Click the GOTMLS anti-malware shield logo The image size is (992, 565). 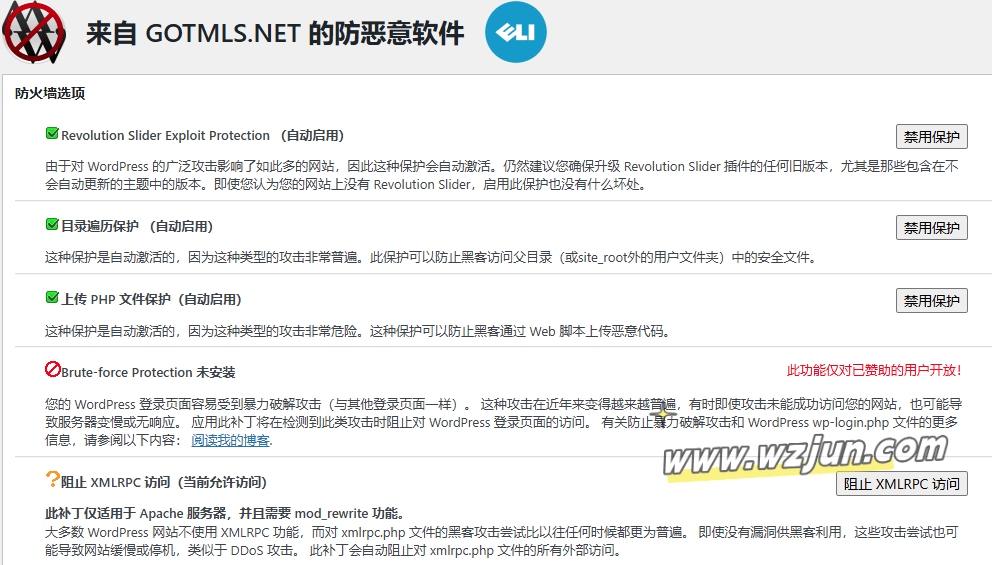pyautogui.click(x=34, y=32)
